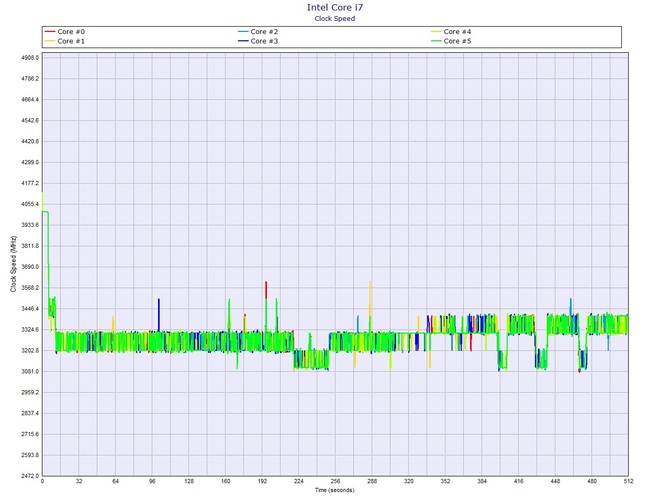This screenshot has width=670, height=502.
Task: Click the 512 x-axis tick label
Action: (629, 481)
